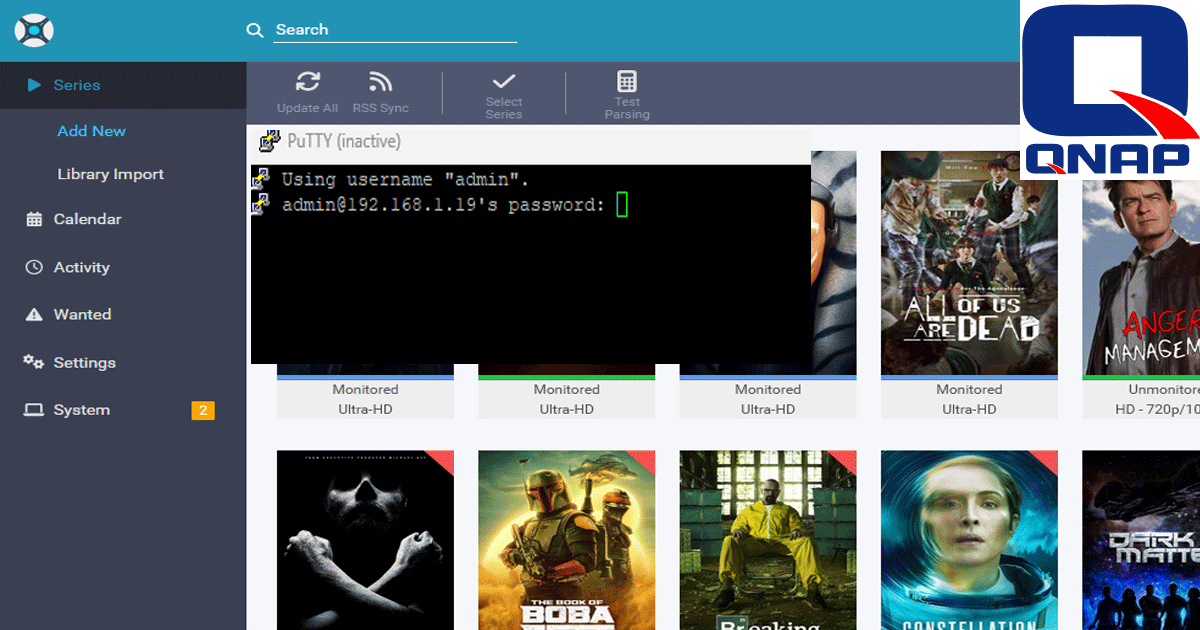Open the Series menu section

click(x=77, y=85)
